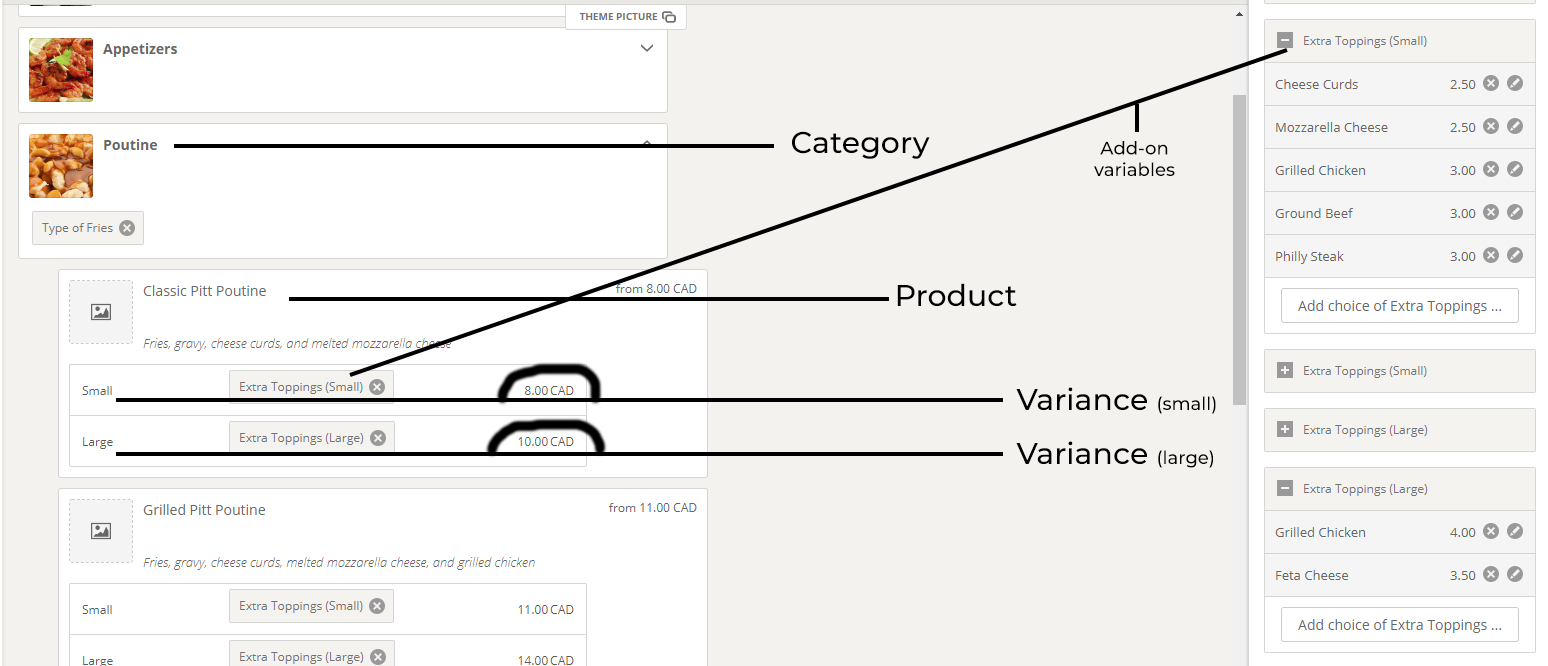Click Classic Pitt Poutine image placeholder
This screenshot has width=1548, height=666.
[x=101, y=312]
